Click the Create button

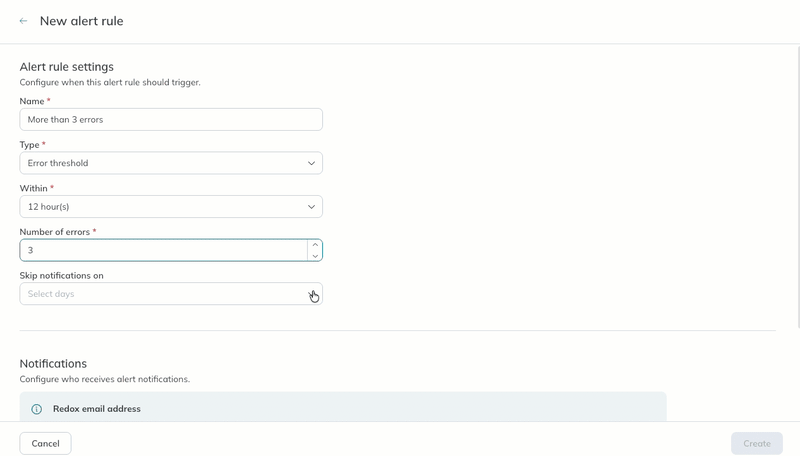pyautogui.click(x=757, y=443)
